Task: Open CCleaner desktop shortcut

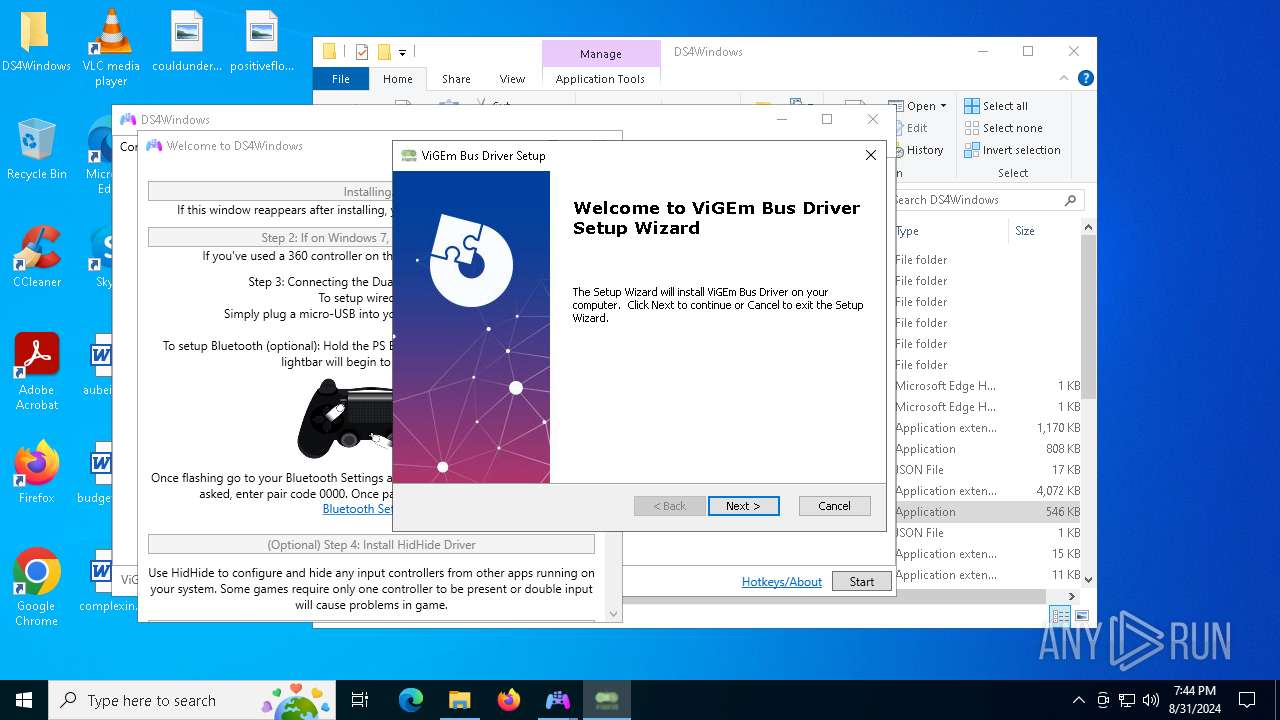Action: (37, 257)
